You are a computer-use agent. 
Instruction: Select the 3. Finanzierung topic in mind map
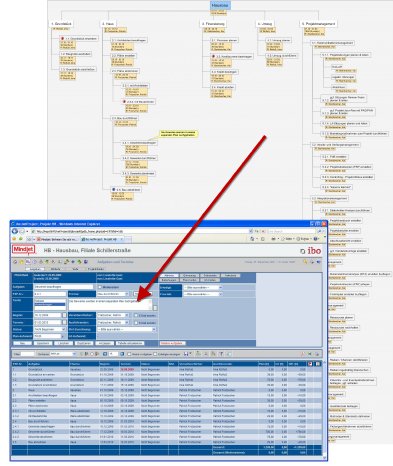click(213, 24)
